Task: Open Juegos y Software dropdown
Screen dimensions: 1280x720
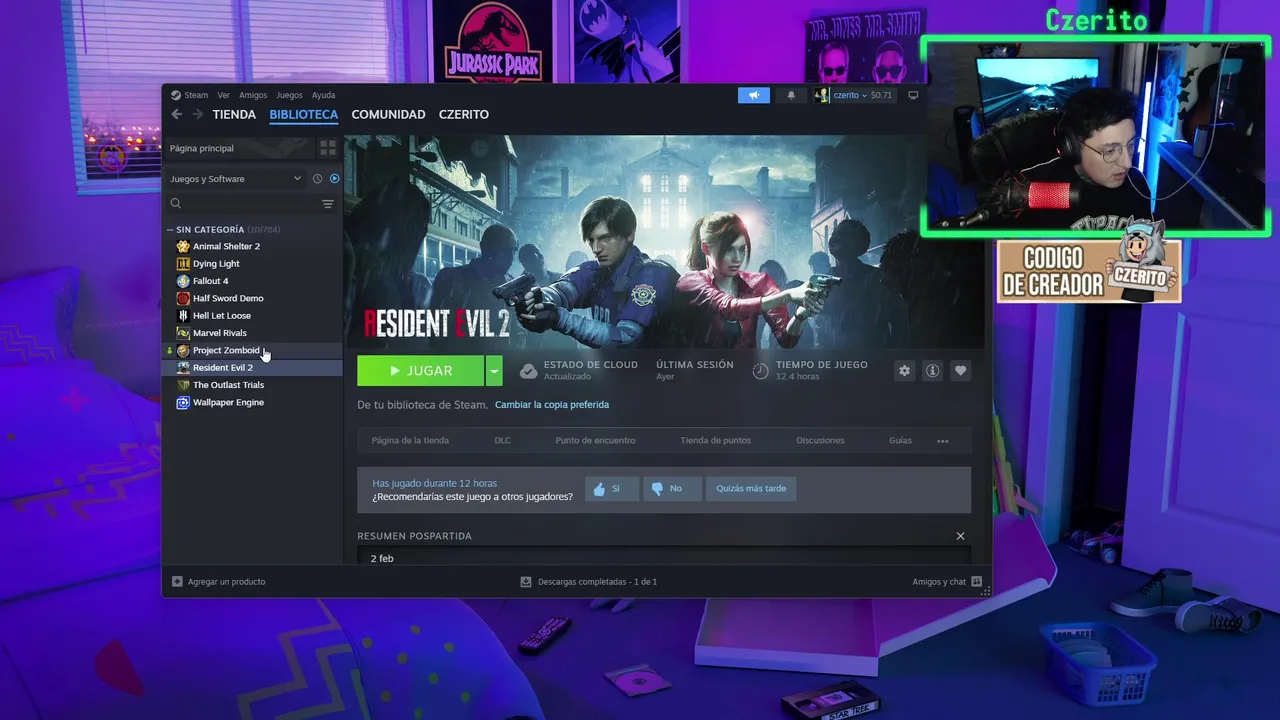Action: (x=236, y=179)
